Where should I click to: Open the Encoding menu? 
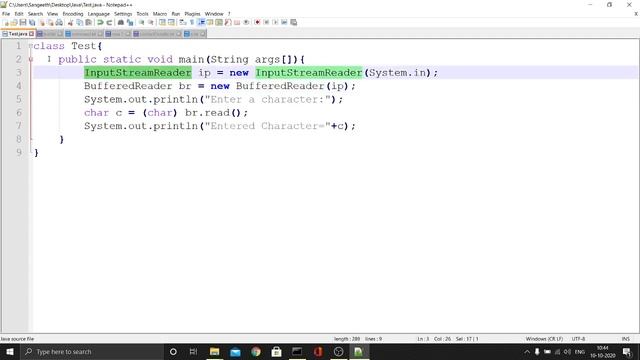tap(73, 14)
